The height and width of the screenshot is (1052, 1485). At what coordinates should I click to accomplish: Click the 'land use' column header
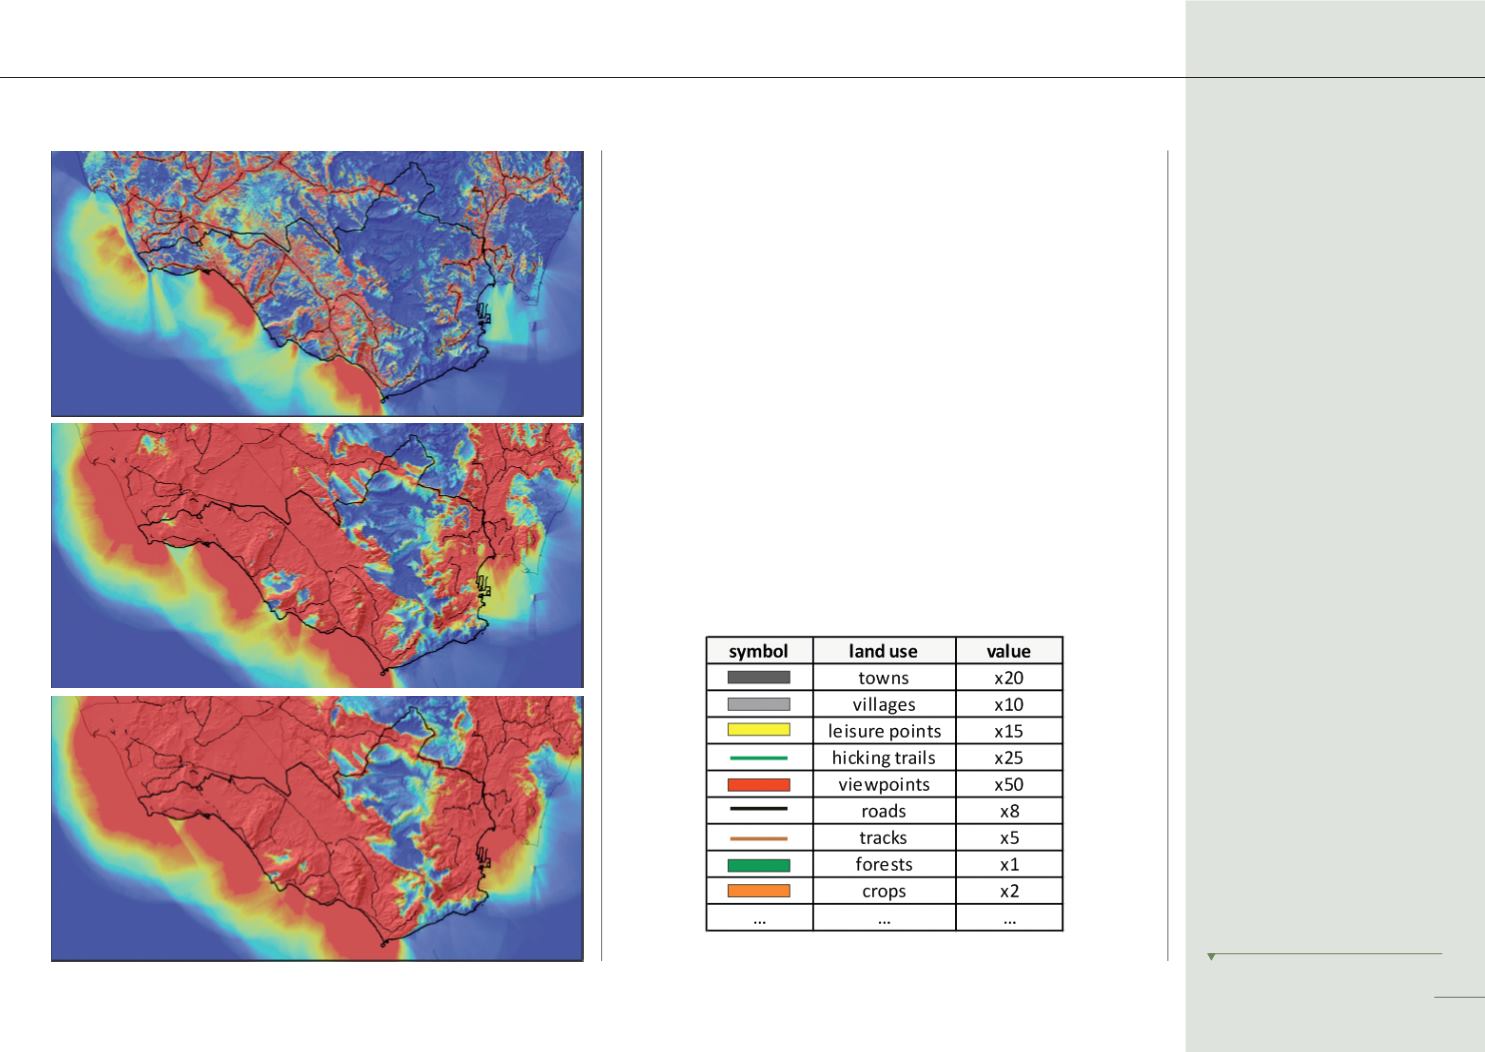(x=884, y=651)
